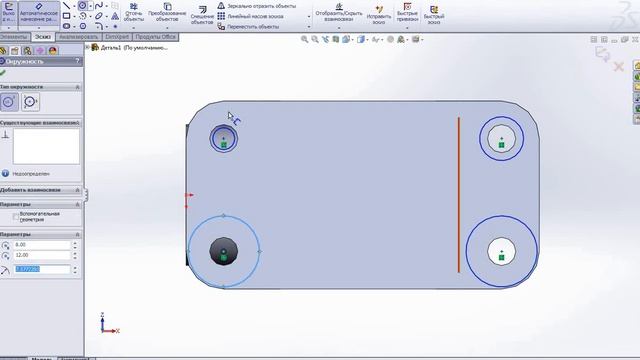Toggle Вспомогательная геометрия checkbox
The image size is (640, 360).
click(x=16, y=217)
